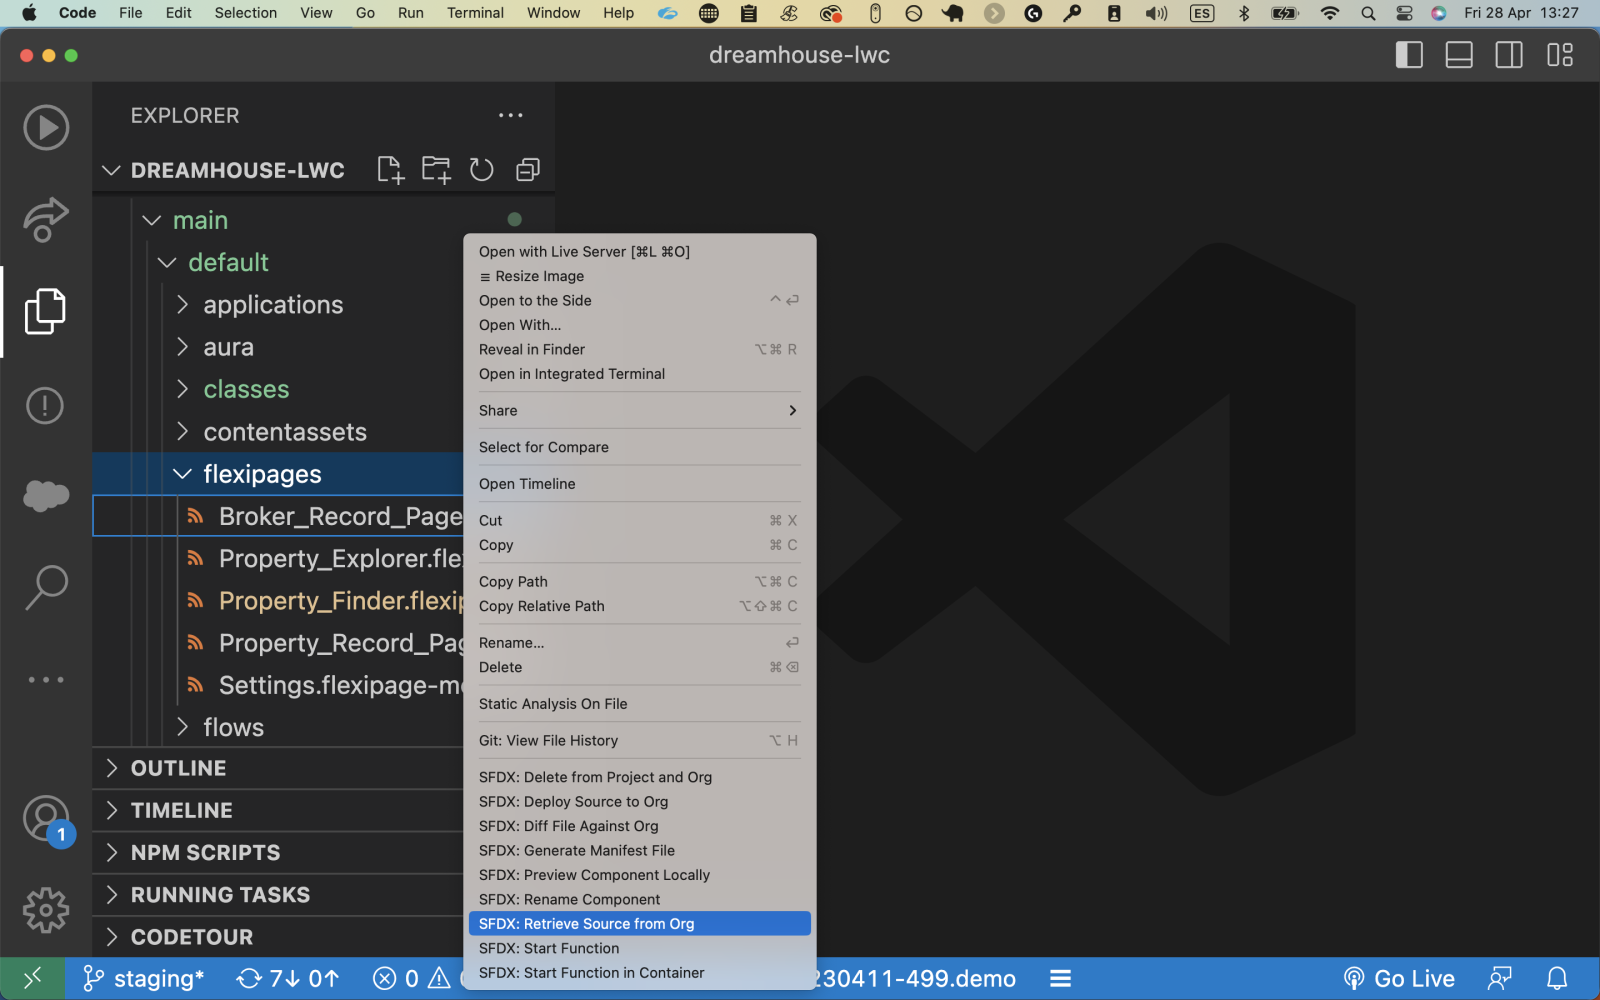Open macOS Spotlight search icon
1600x1000 pixels.
pos(1368,13)
